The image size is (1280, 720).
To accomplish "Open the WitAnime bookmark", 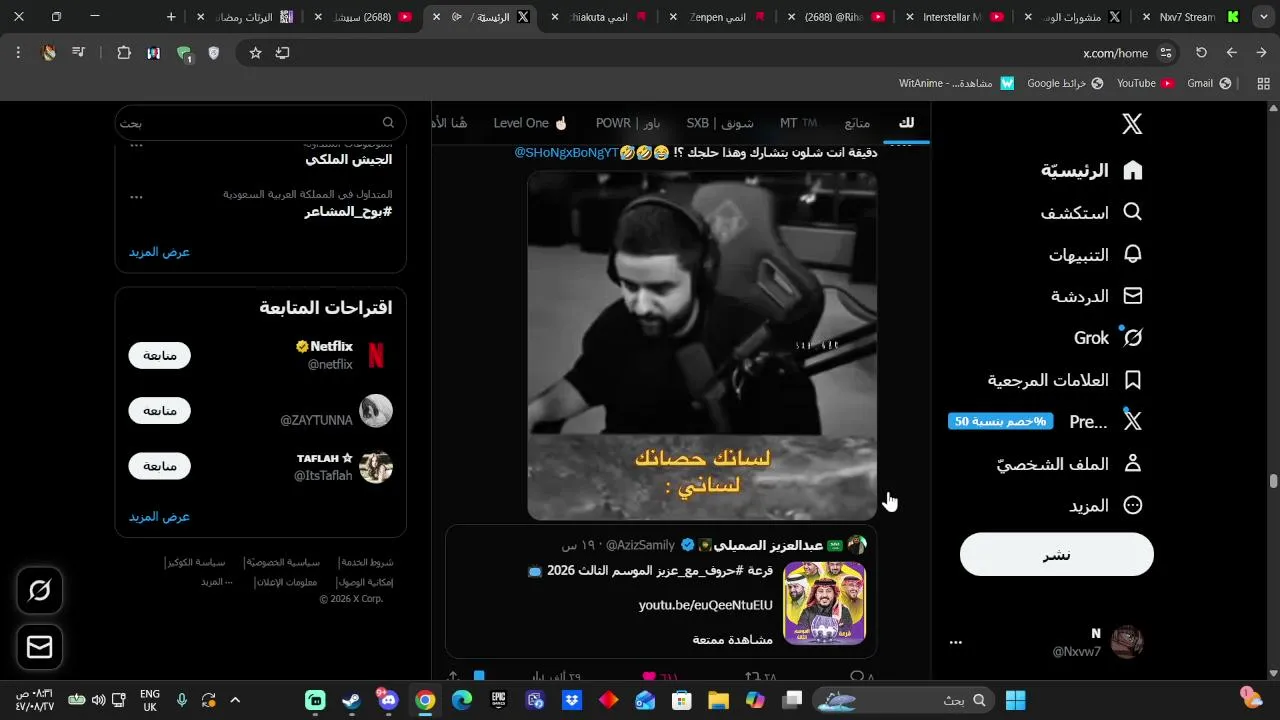I will pos(956,83).
